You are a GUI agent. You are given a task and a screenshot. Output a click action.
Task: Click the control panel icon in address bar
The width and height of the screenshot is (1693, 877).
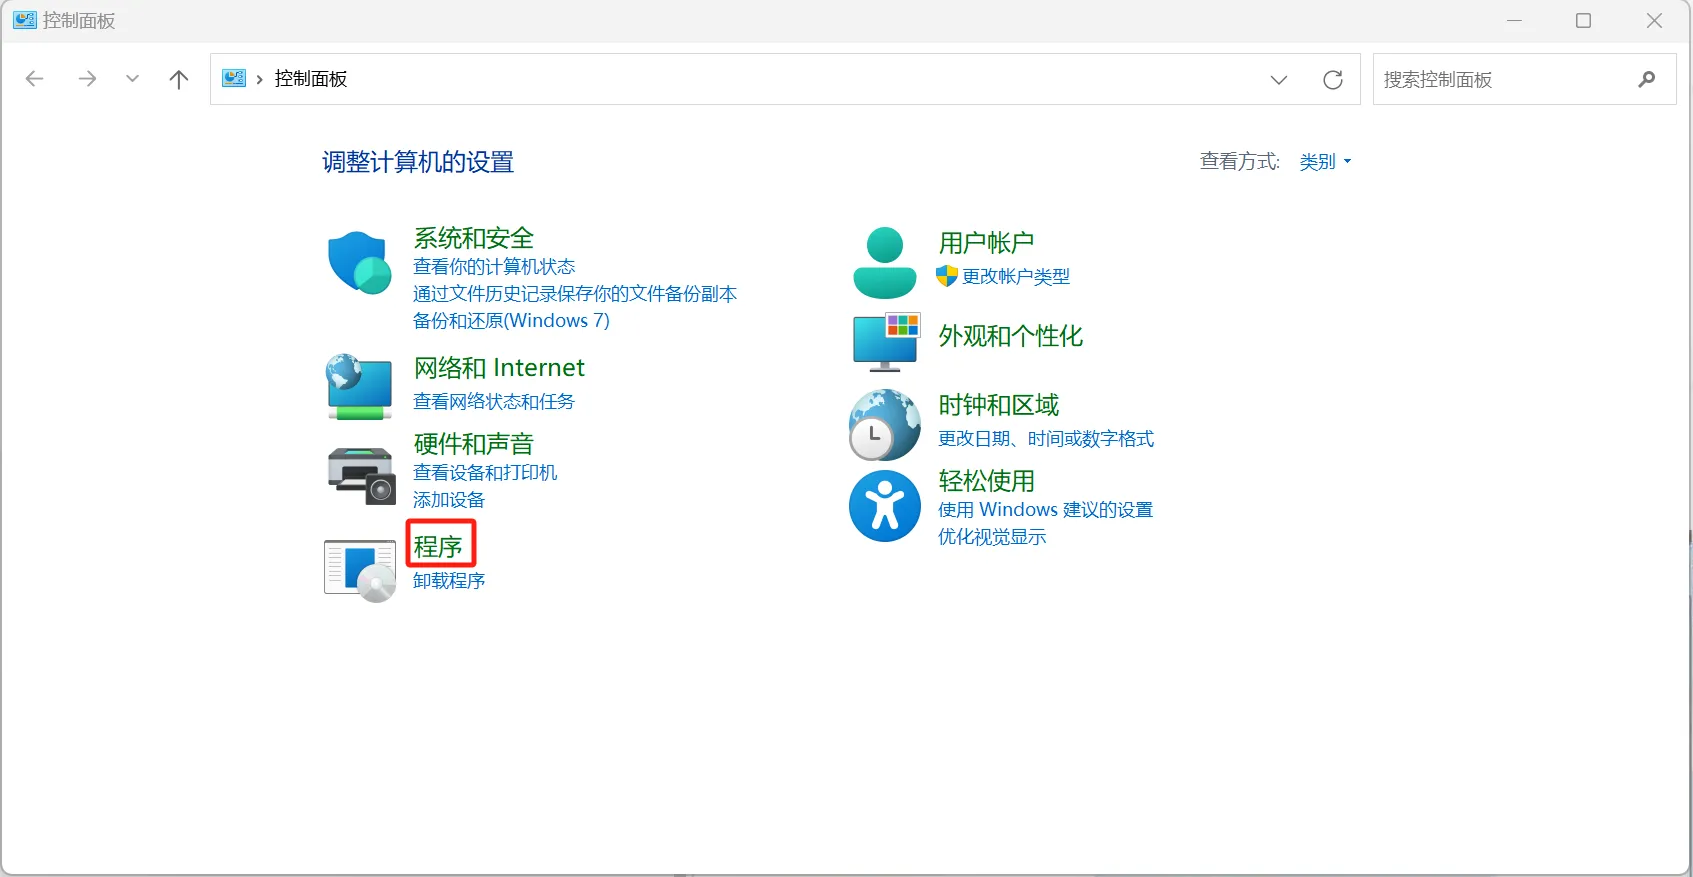(234, 78)
